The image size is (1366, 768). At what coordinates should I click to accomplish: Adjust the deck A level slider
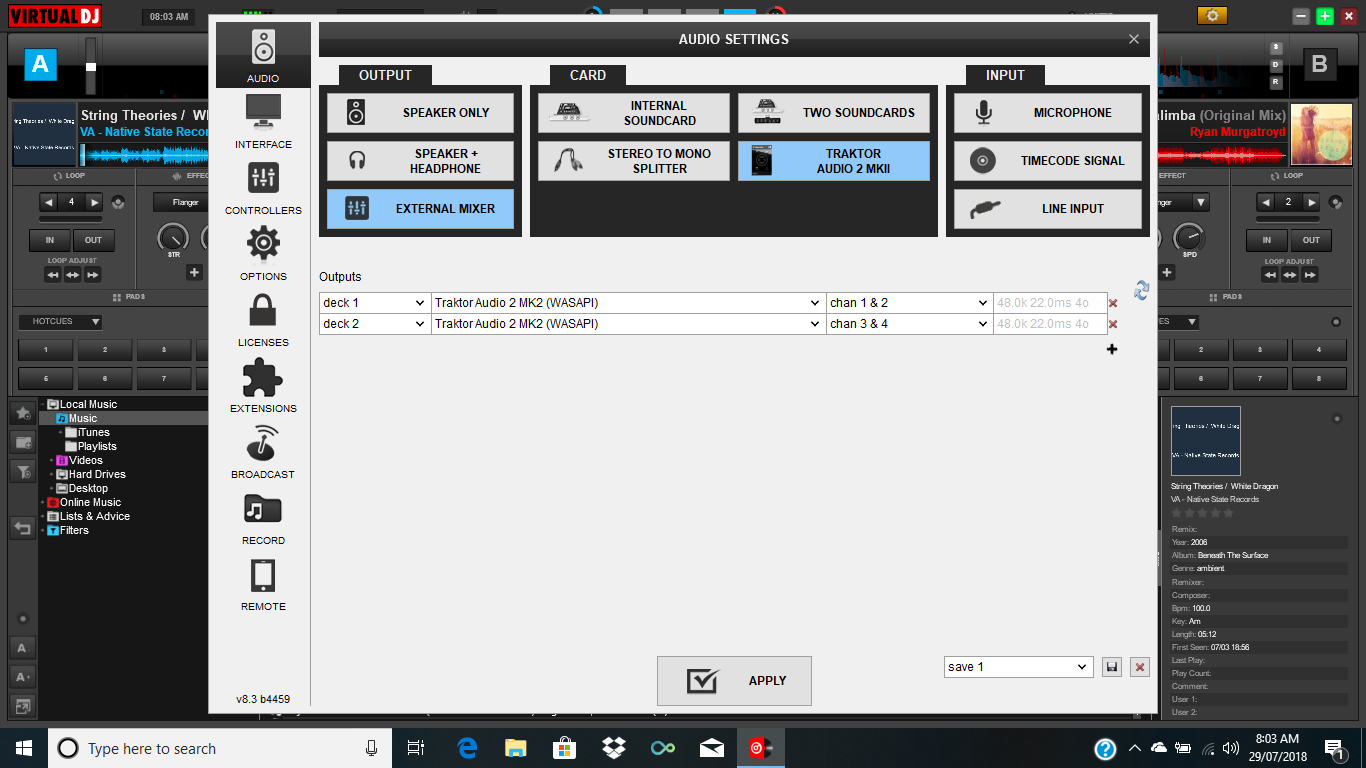tap(91, 66)
